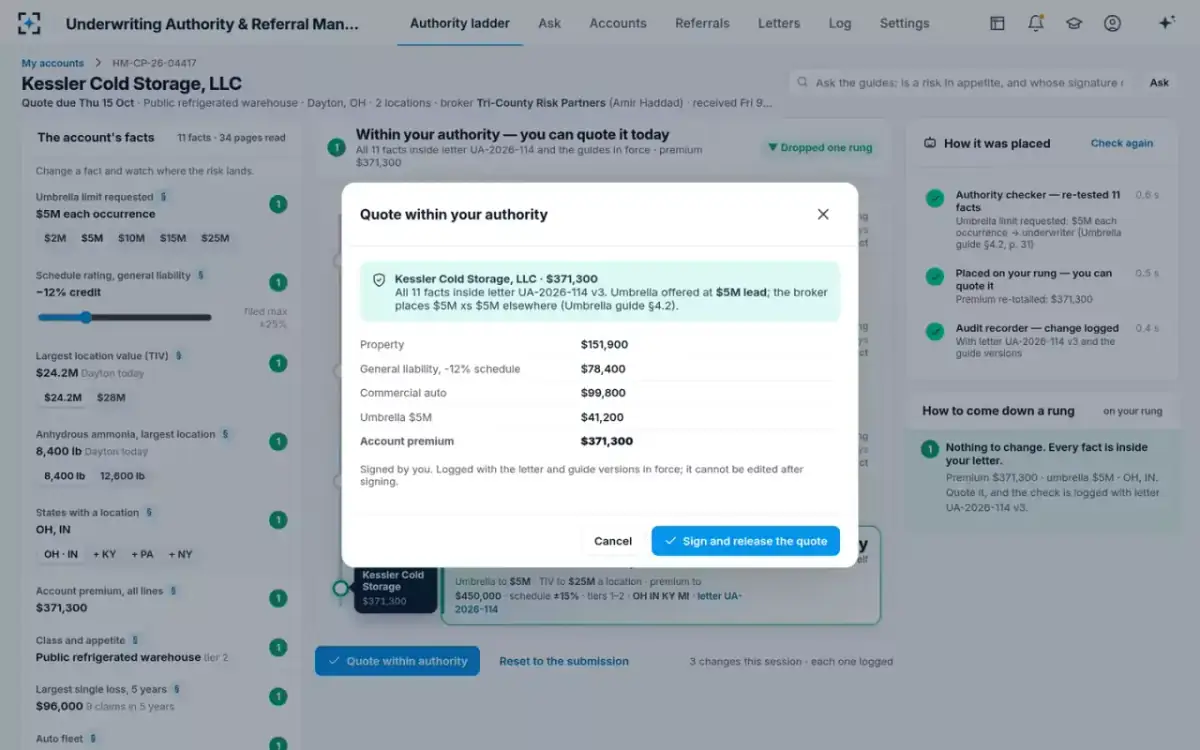Image resolution: width=1200 pixels, height=750 pixels.
Task: Select the $28M TIV option
Action: tap(111, 397)
